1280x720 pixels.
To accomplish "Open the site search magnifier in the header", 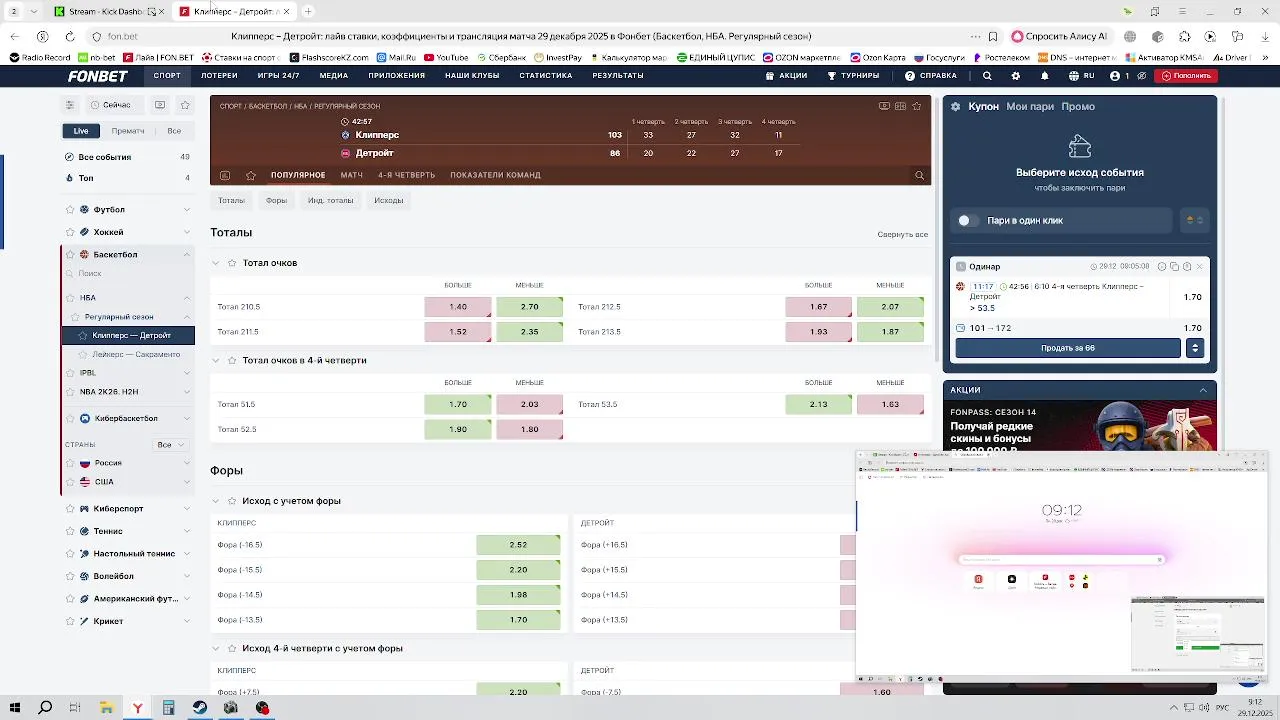I will 987,76.
